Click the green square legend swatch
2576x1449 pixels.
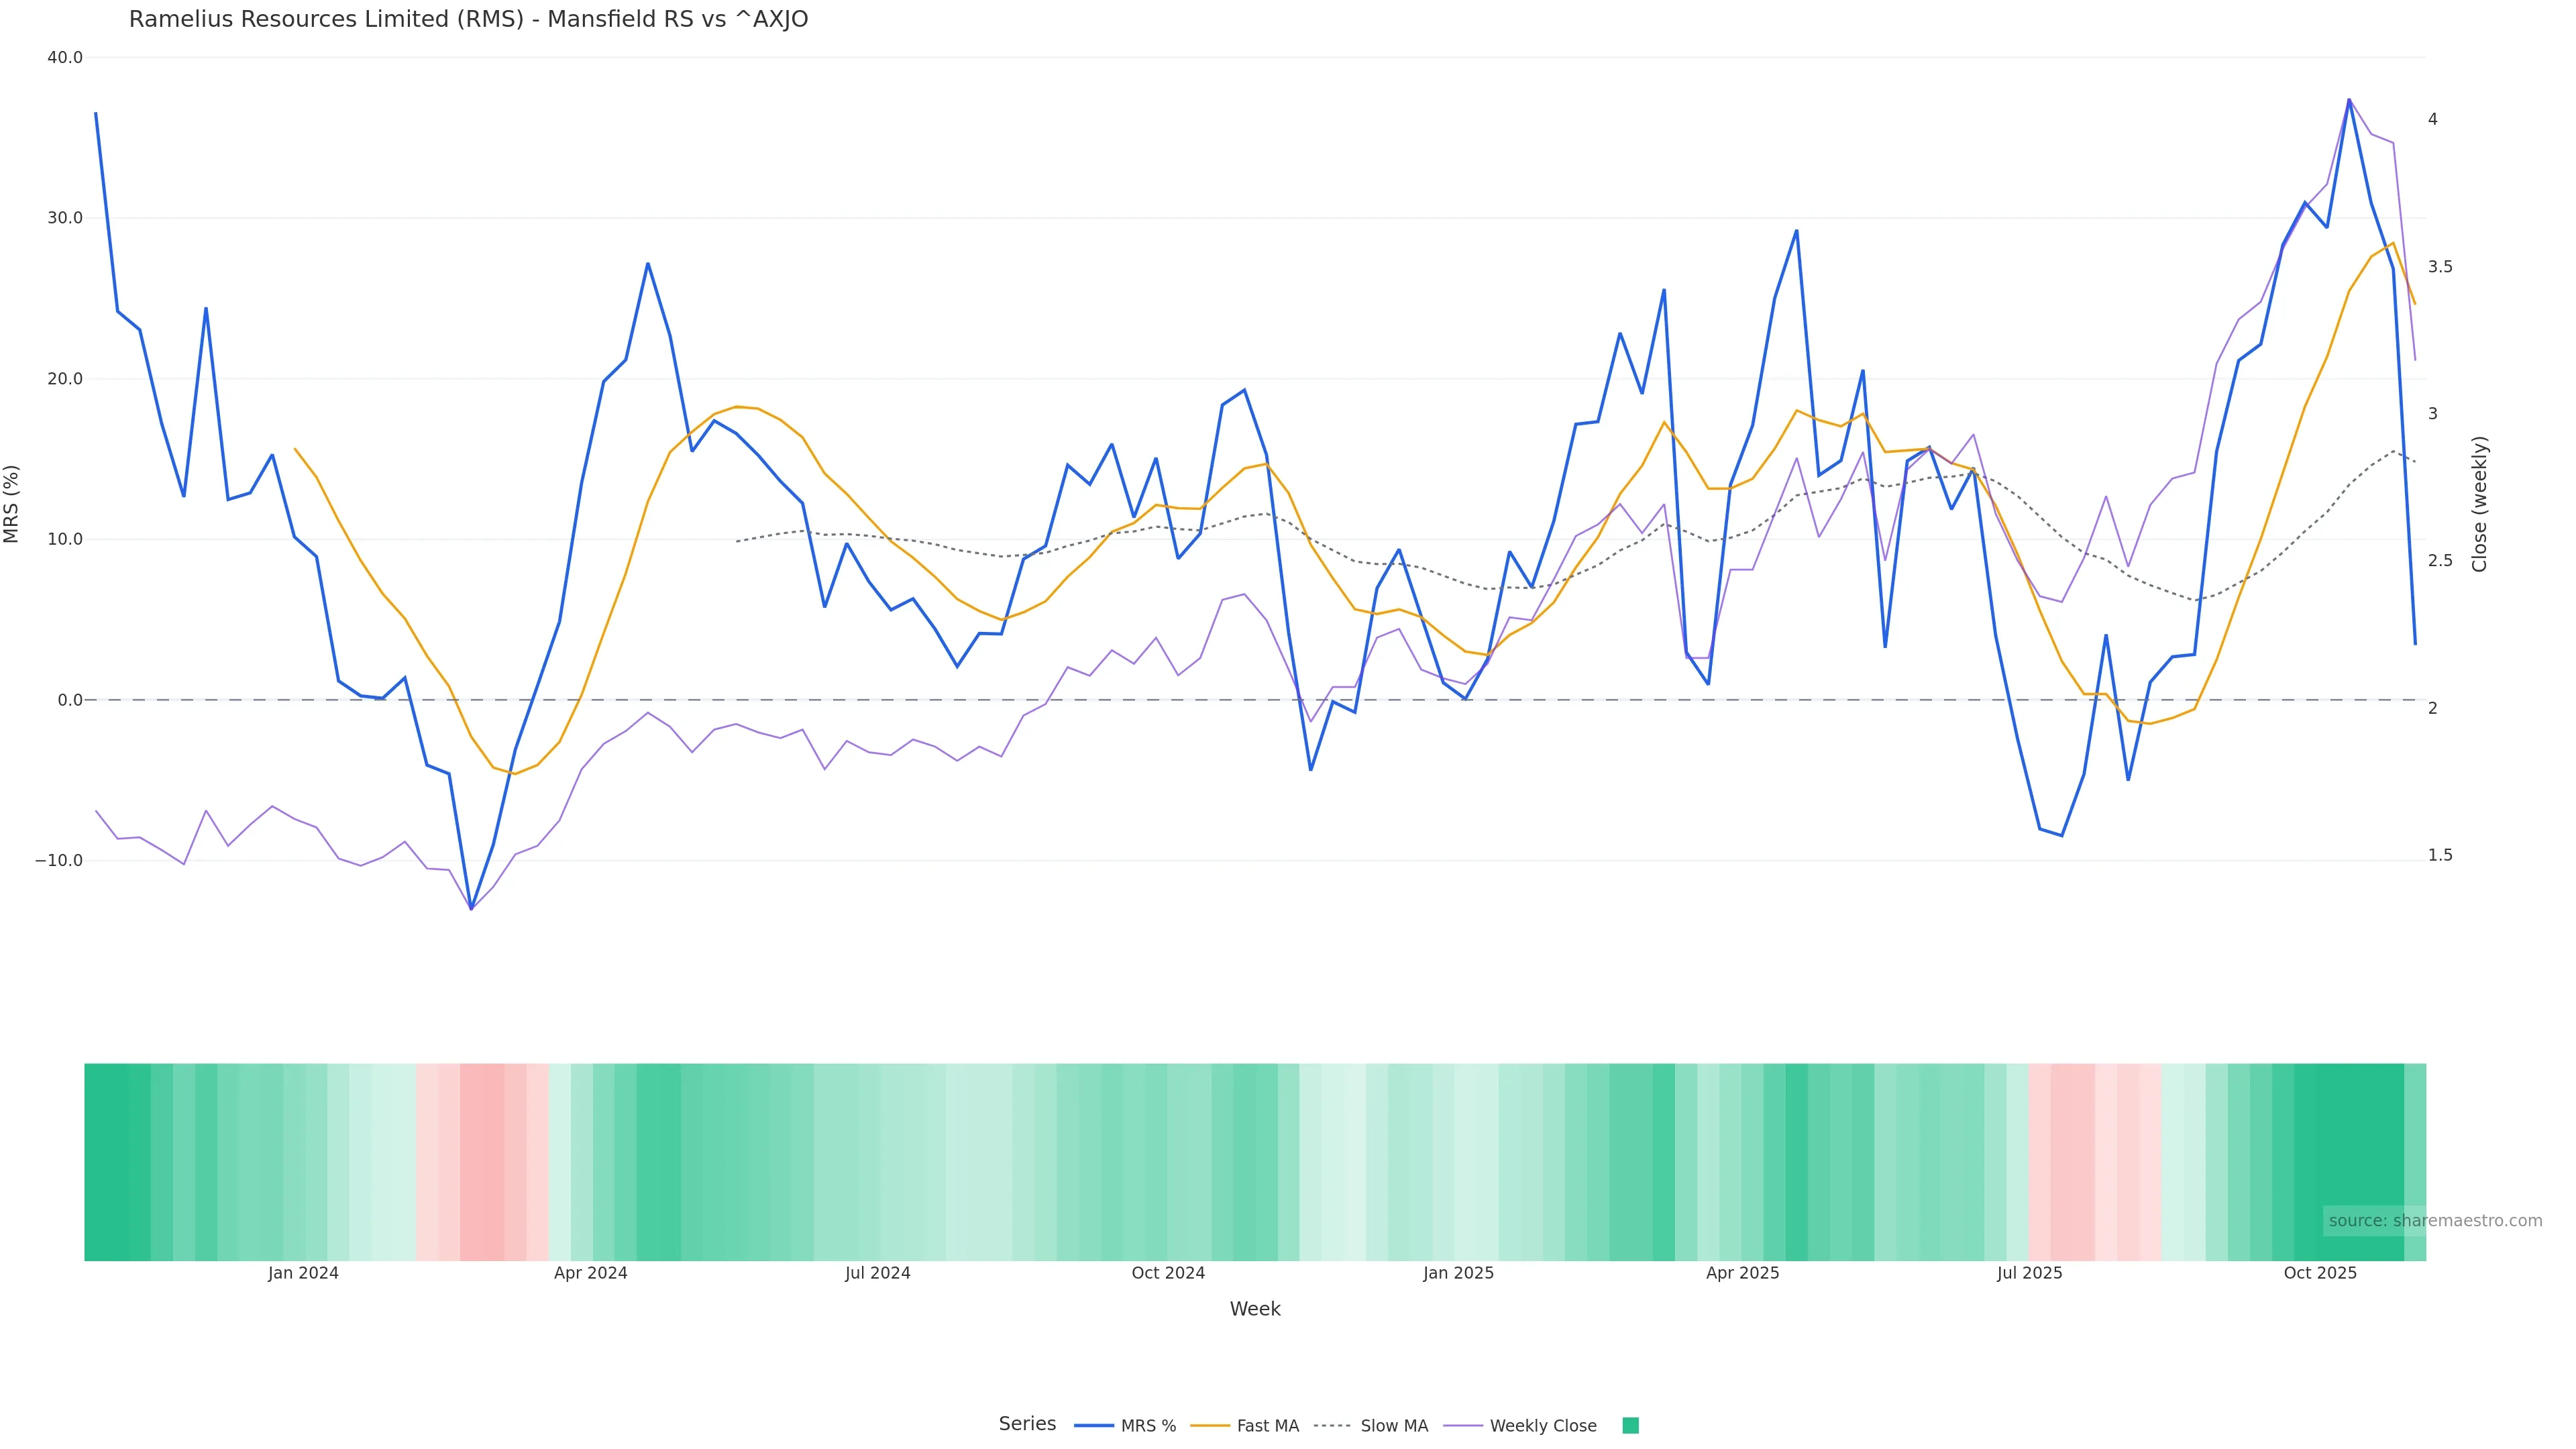1630,1426
